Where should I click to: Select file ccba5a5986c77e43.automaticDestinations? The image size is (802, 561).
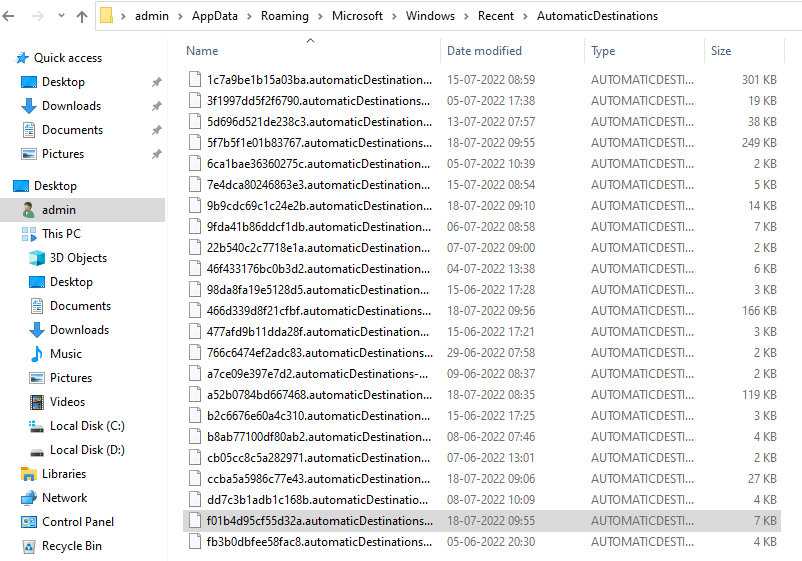point(318,479)
